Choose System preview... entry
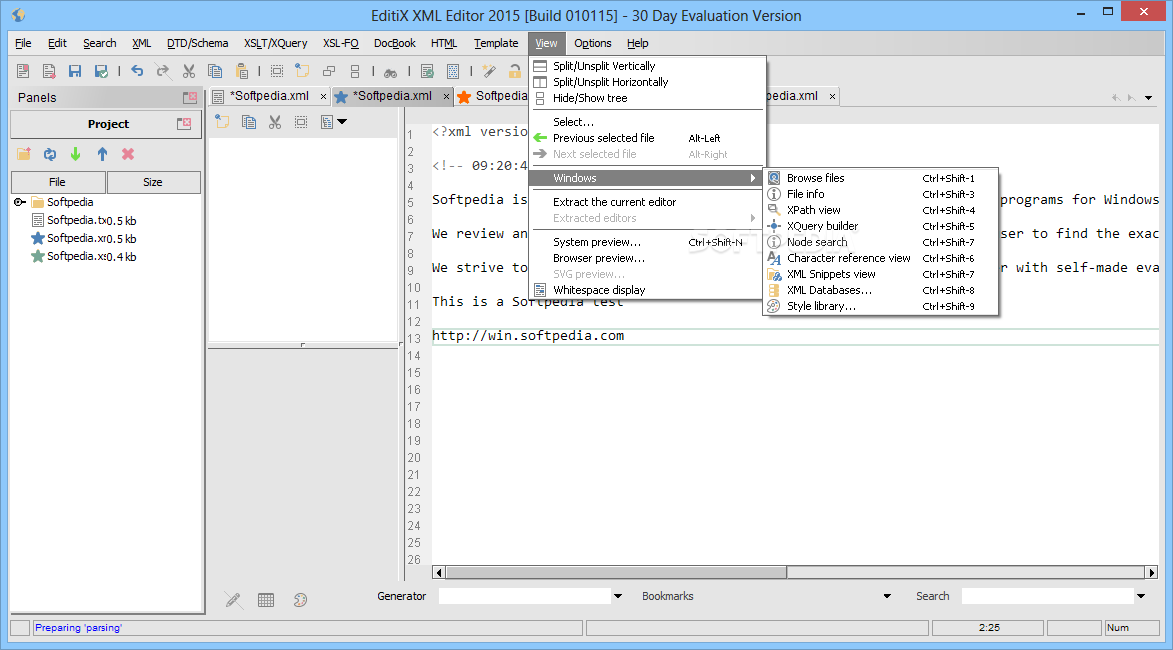Viewport: 1173px width, 650px height. (647, 242)
